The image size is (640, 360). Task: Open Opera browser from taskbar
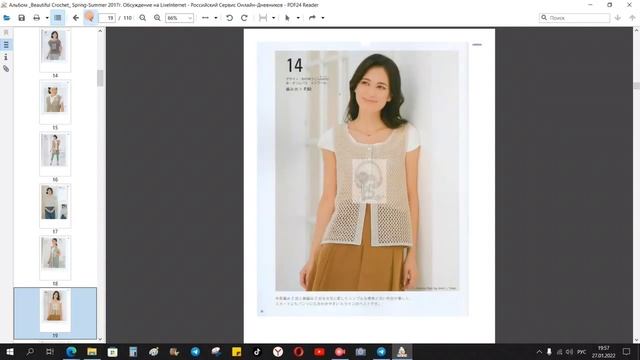click(298, 352)
